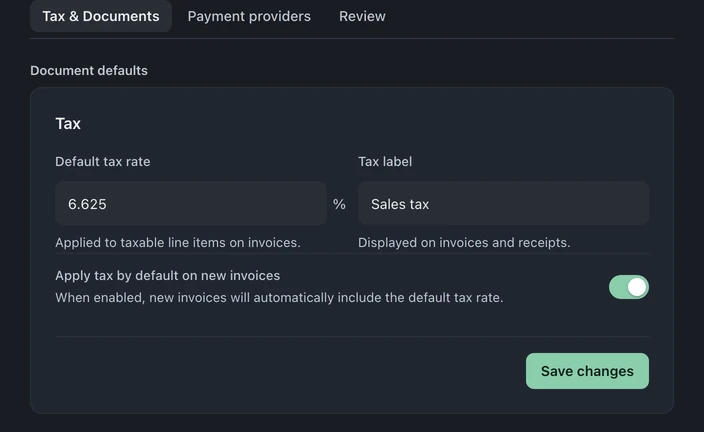Open the Payment providers tab

pos(249,16)
